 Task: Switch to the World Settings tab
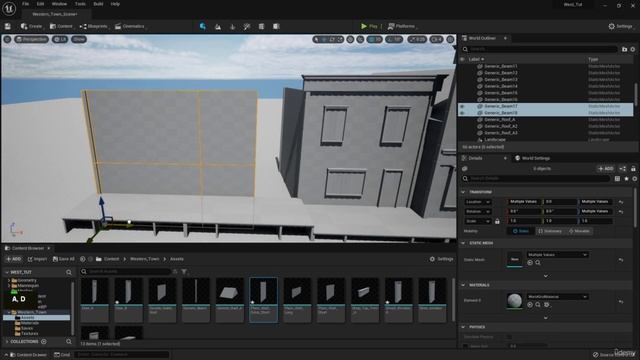point(532,158)
